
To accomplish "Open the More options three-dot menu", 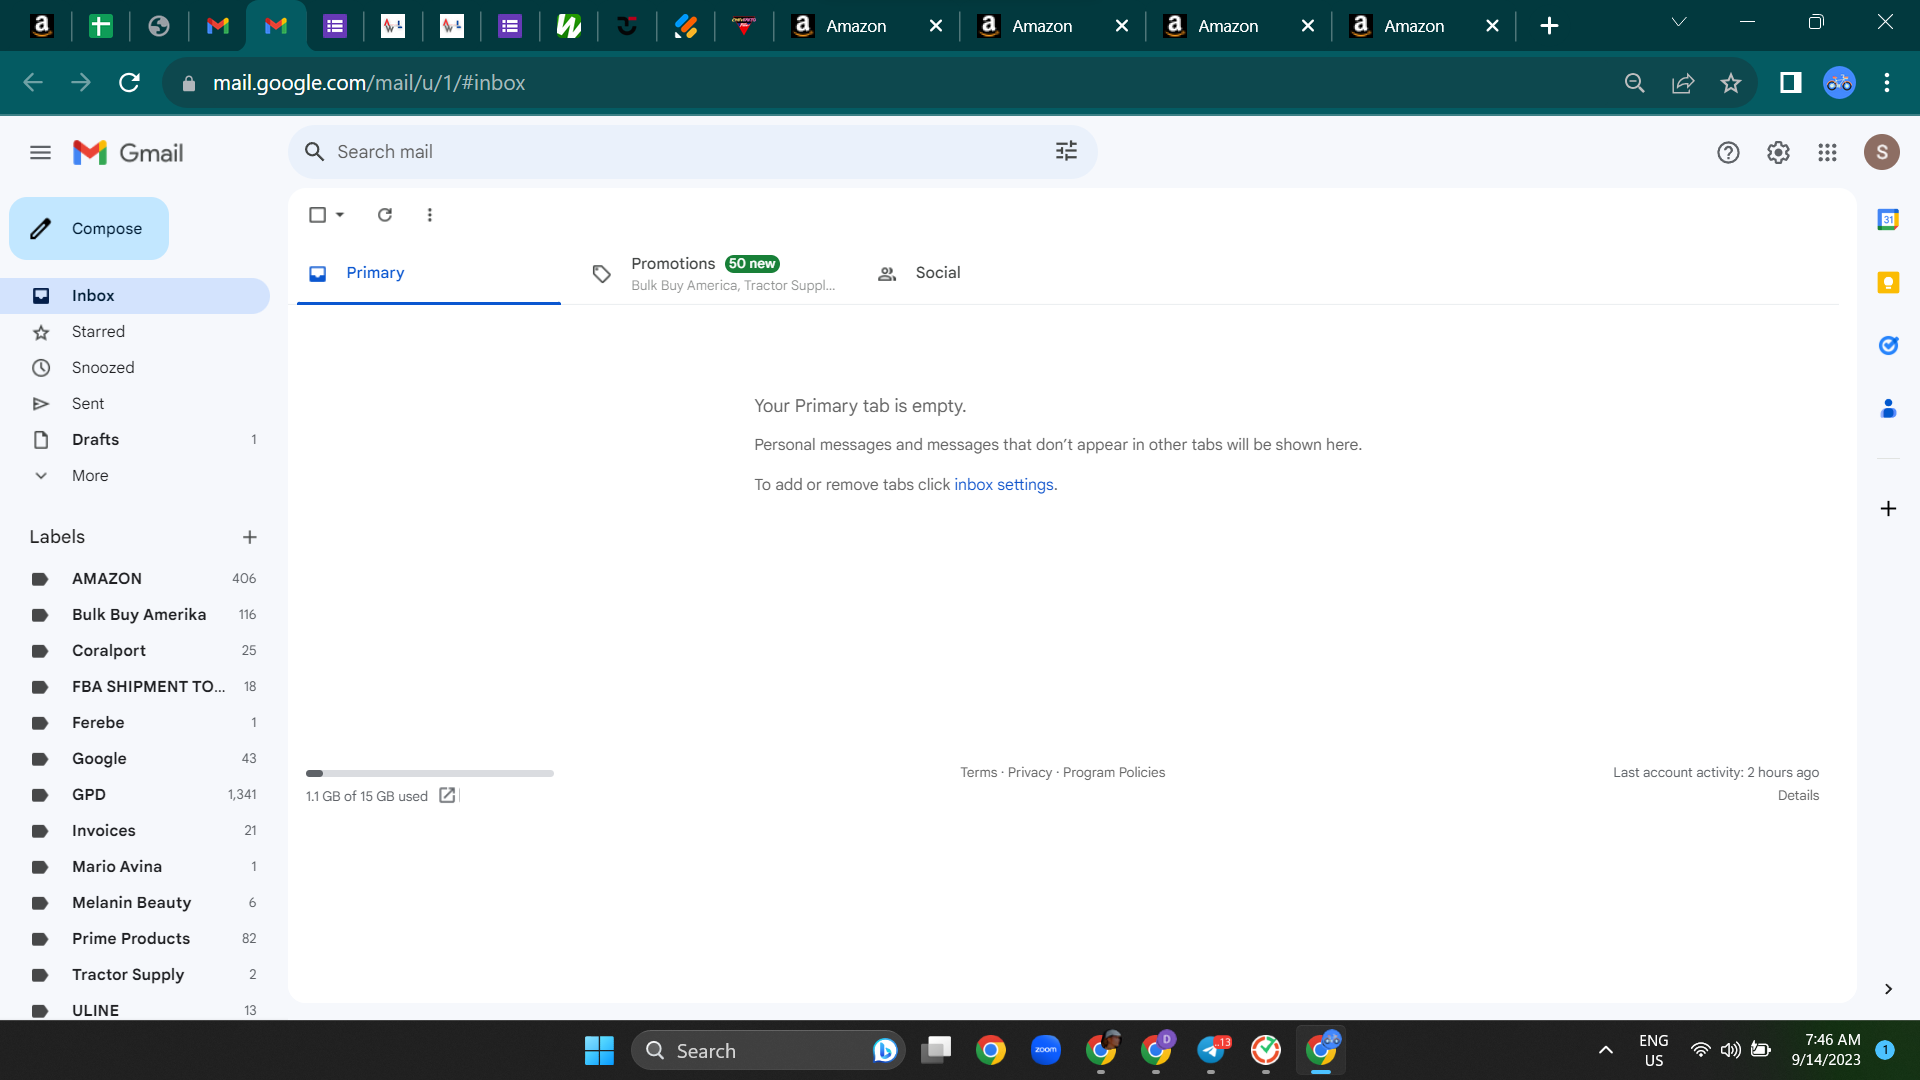I will (430, 215).
